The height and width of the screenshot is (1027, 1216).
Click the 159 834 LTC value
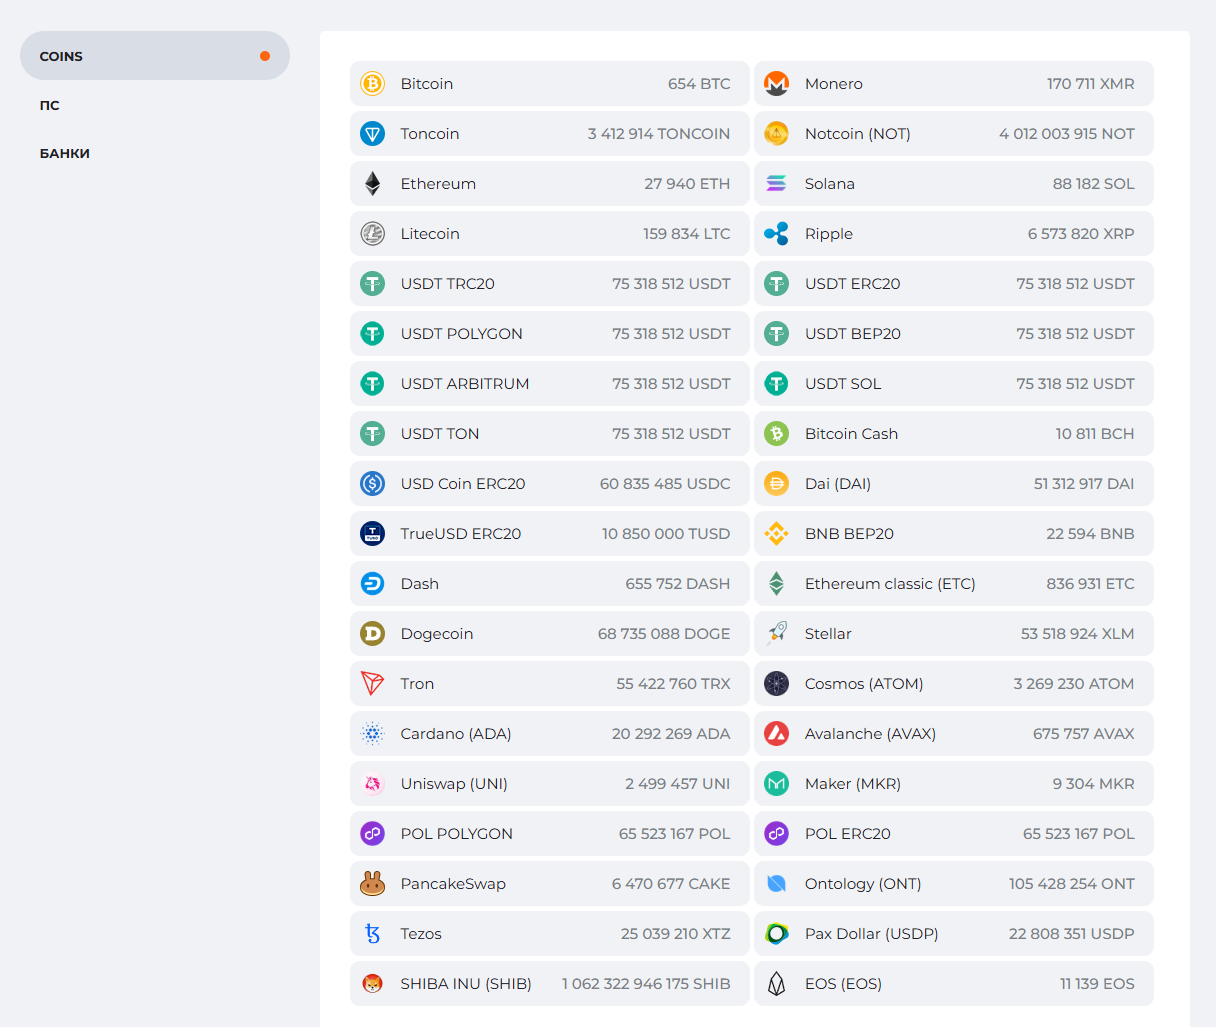click(687, 234)
